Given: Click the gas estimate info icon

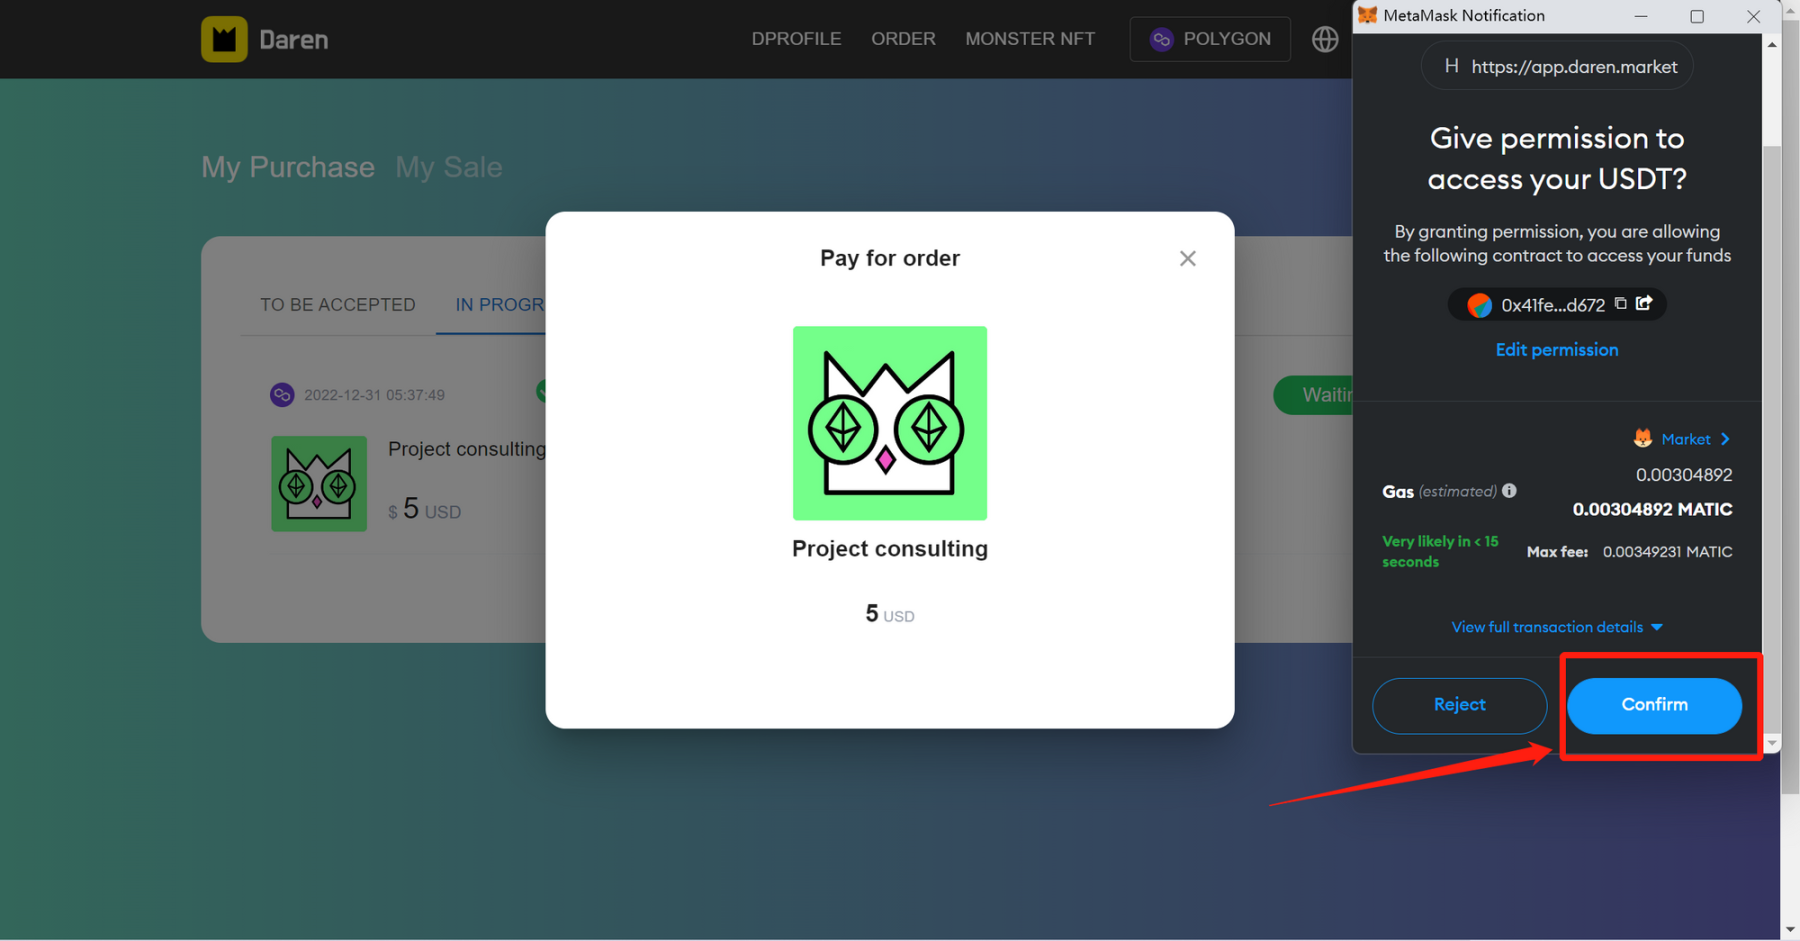Looking at the screenshot, I should (x=1509, y=491).
